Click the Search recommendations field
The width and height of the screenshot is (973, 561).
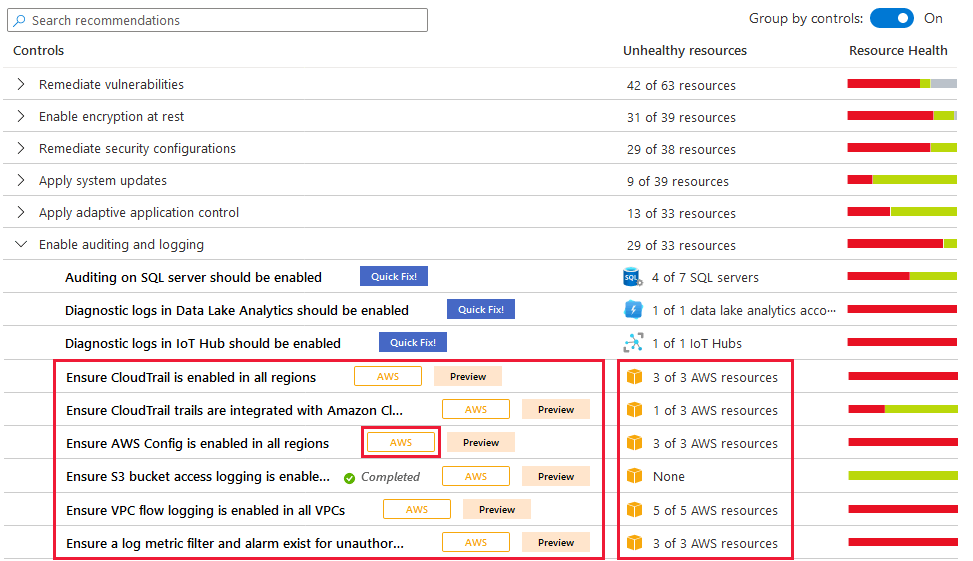point(217,20)
